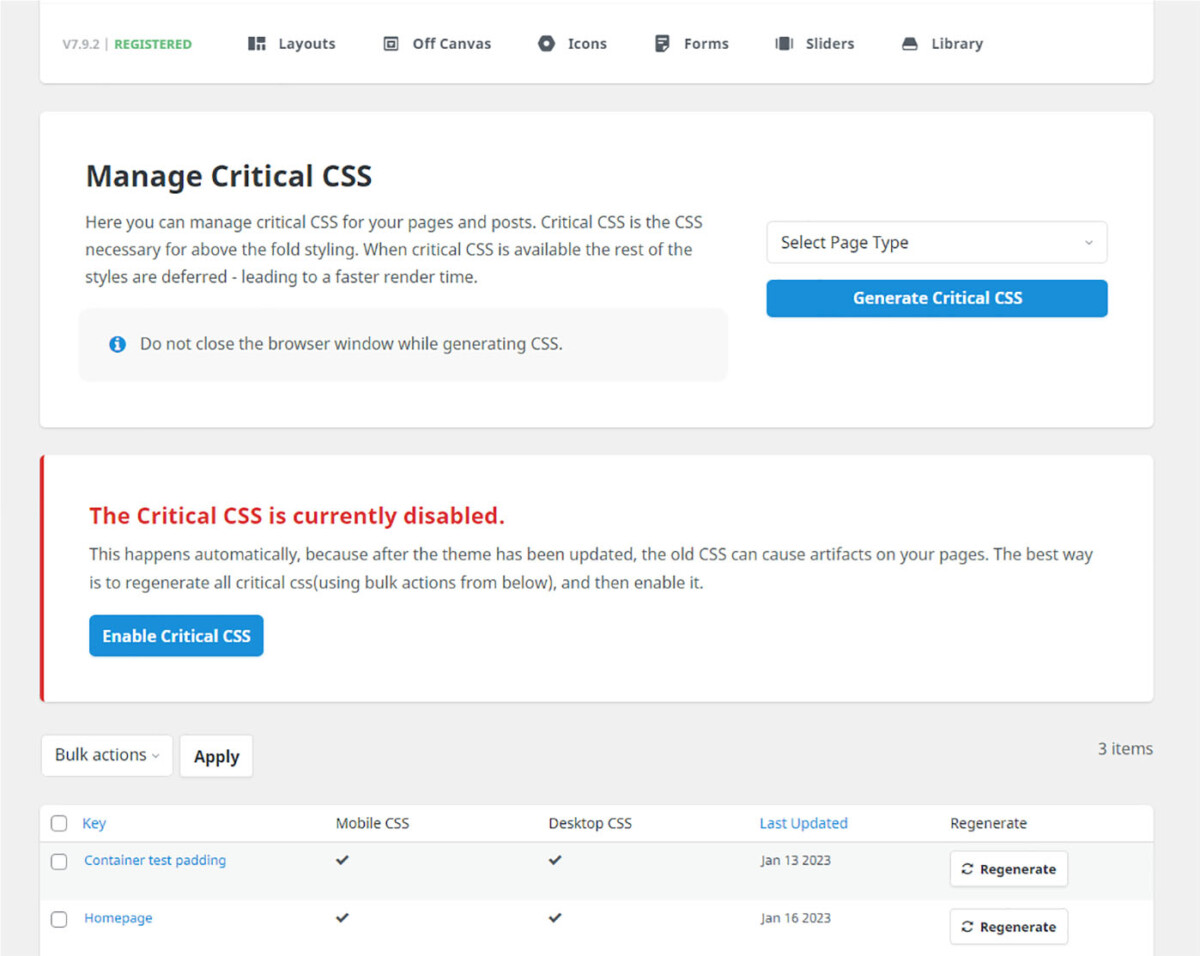Check the Container test padding row checkbox
The height and width of the screenshot is (956, 1200).
coord(58,861)
